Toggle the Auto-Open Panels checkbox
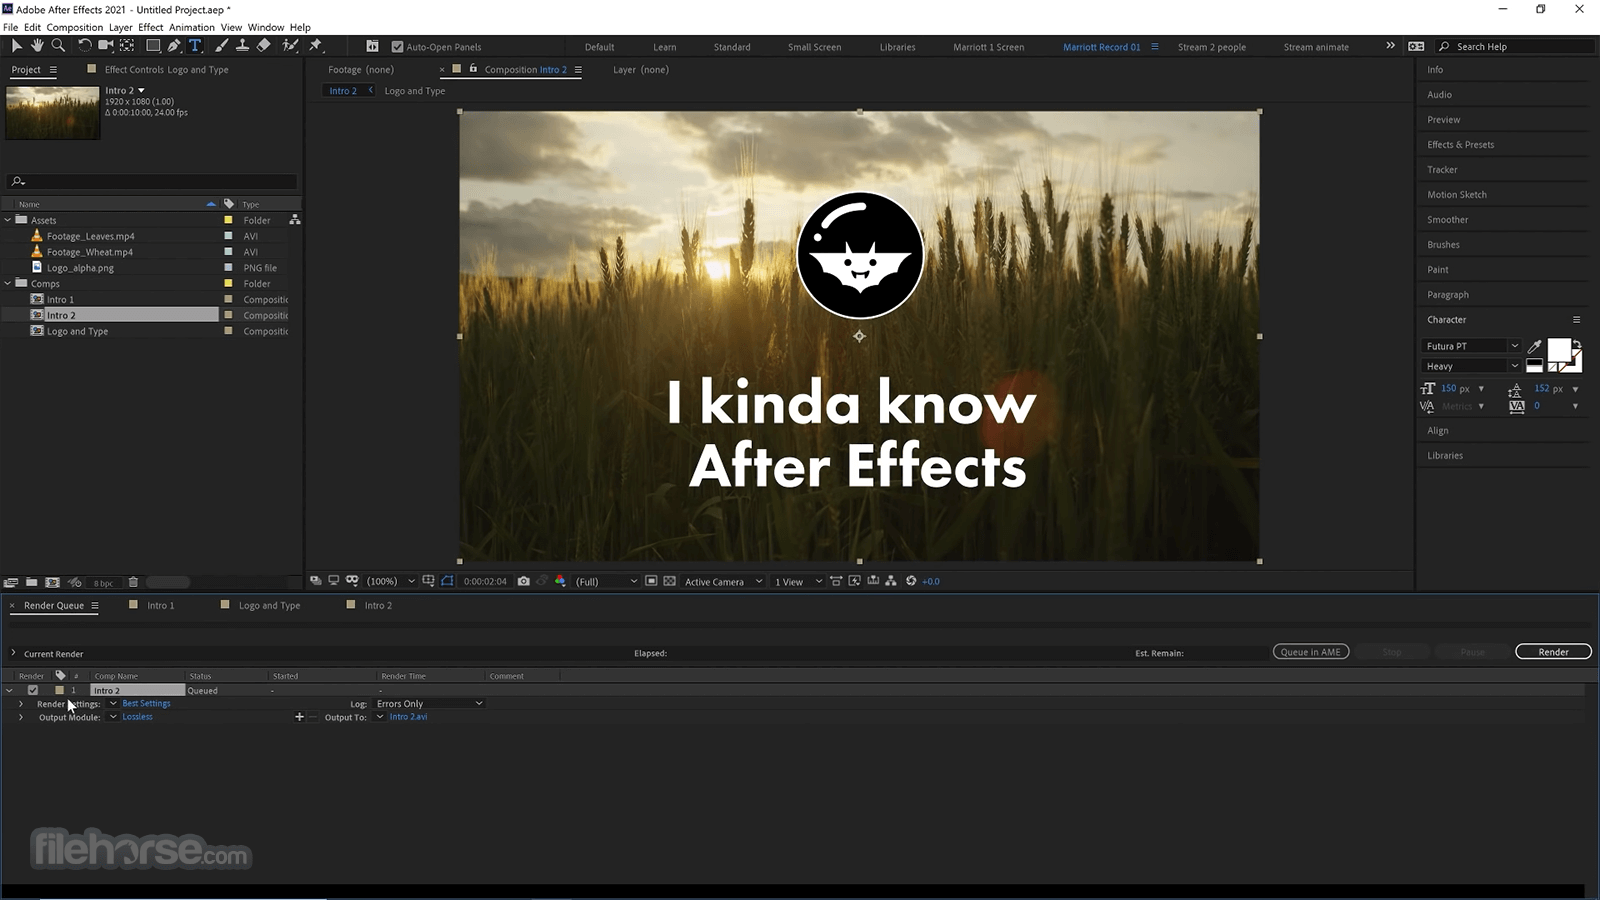Image resolution: width=1600 pixels, height=900 pixels. point(397,46)
